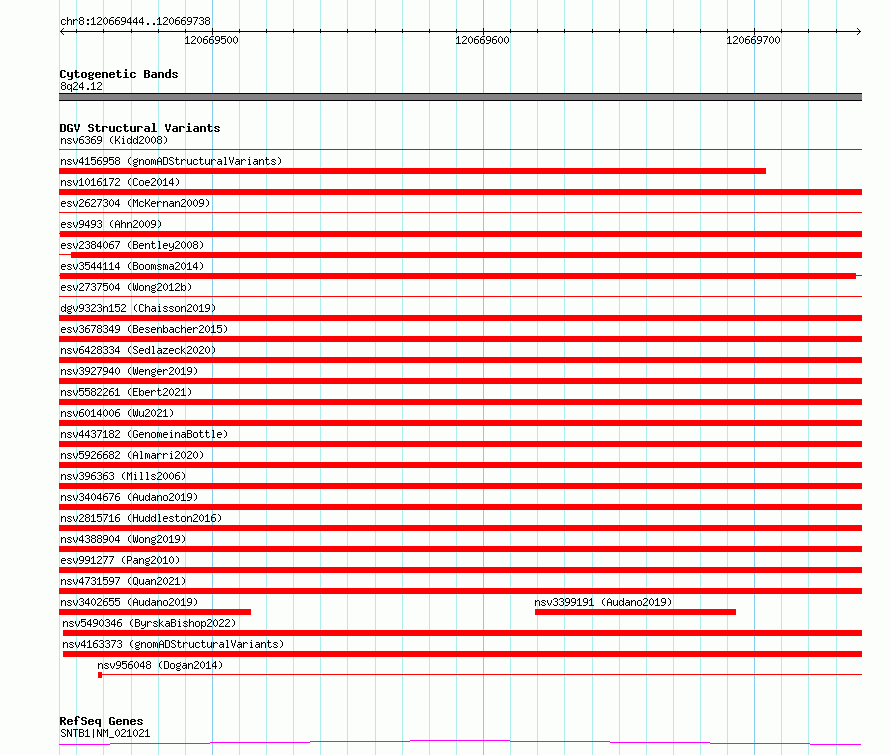The image size is (890, 755).
Task: Click the nsv6369 (Kidd2008) variant label
Action: 114,140
